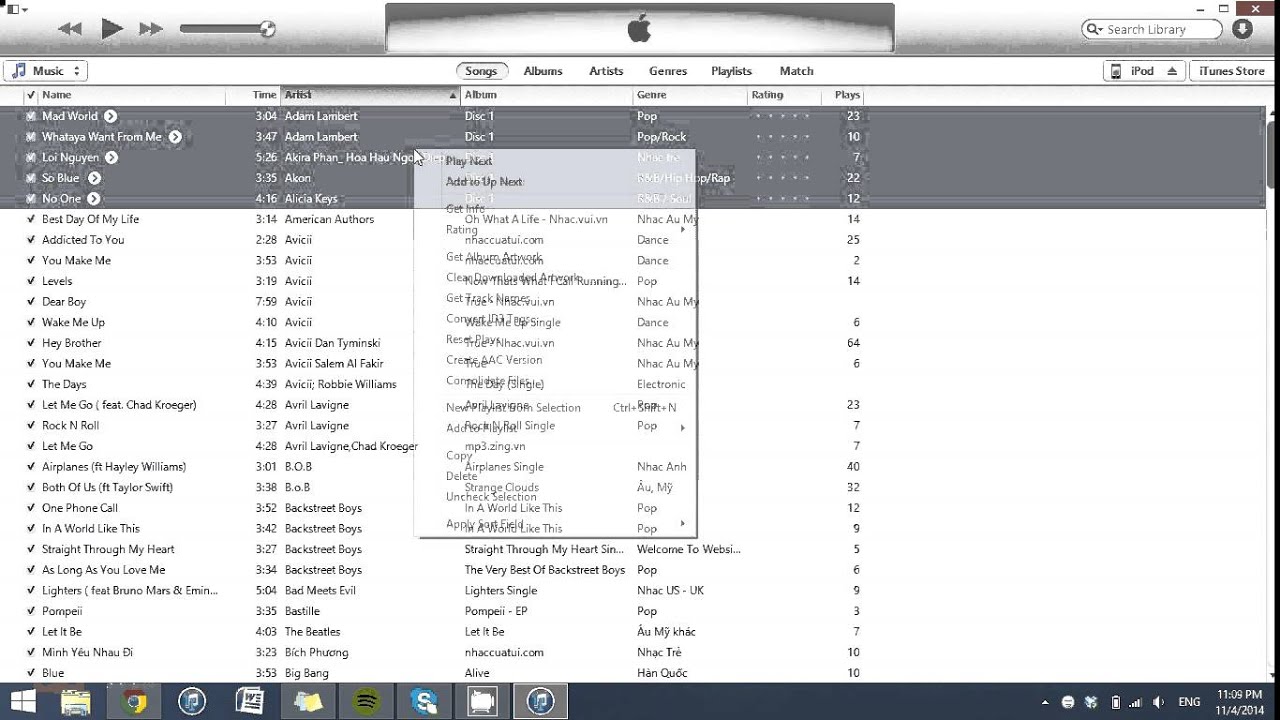
Task: Uncheck the Let It Be checkbox
Action: [31, 632]
